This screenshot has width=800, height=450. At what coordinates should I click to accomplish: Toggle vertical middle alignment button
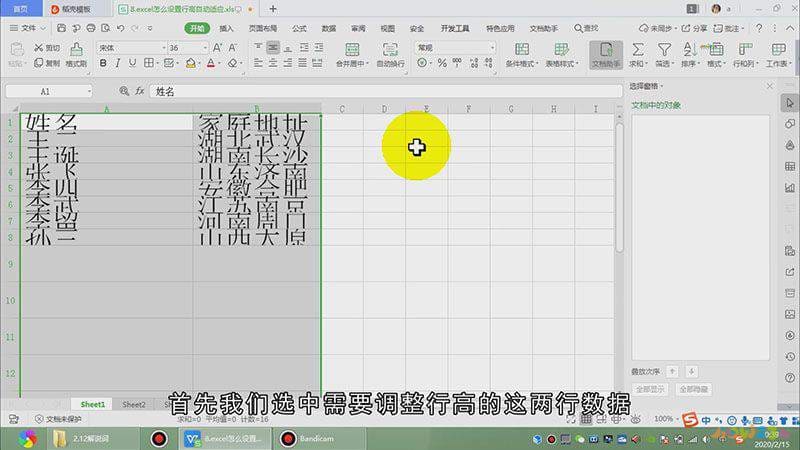pos(273,47)
